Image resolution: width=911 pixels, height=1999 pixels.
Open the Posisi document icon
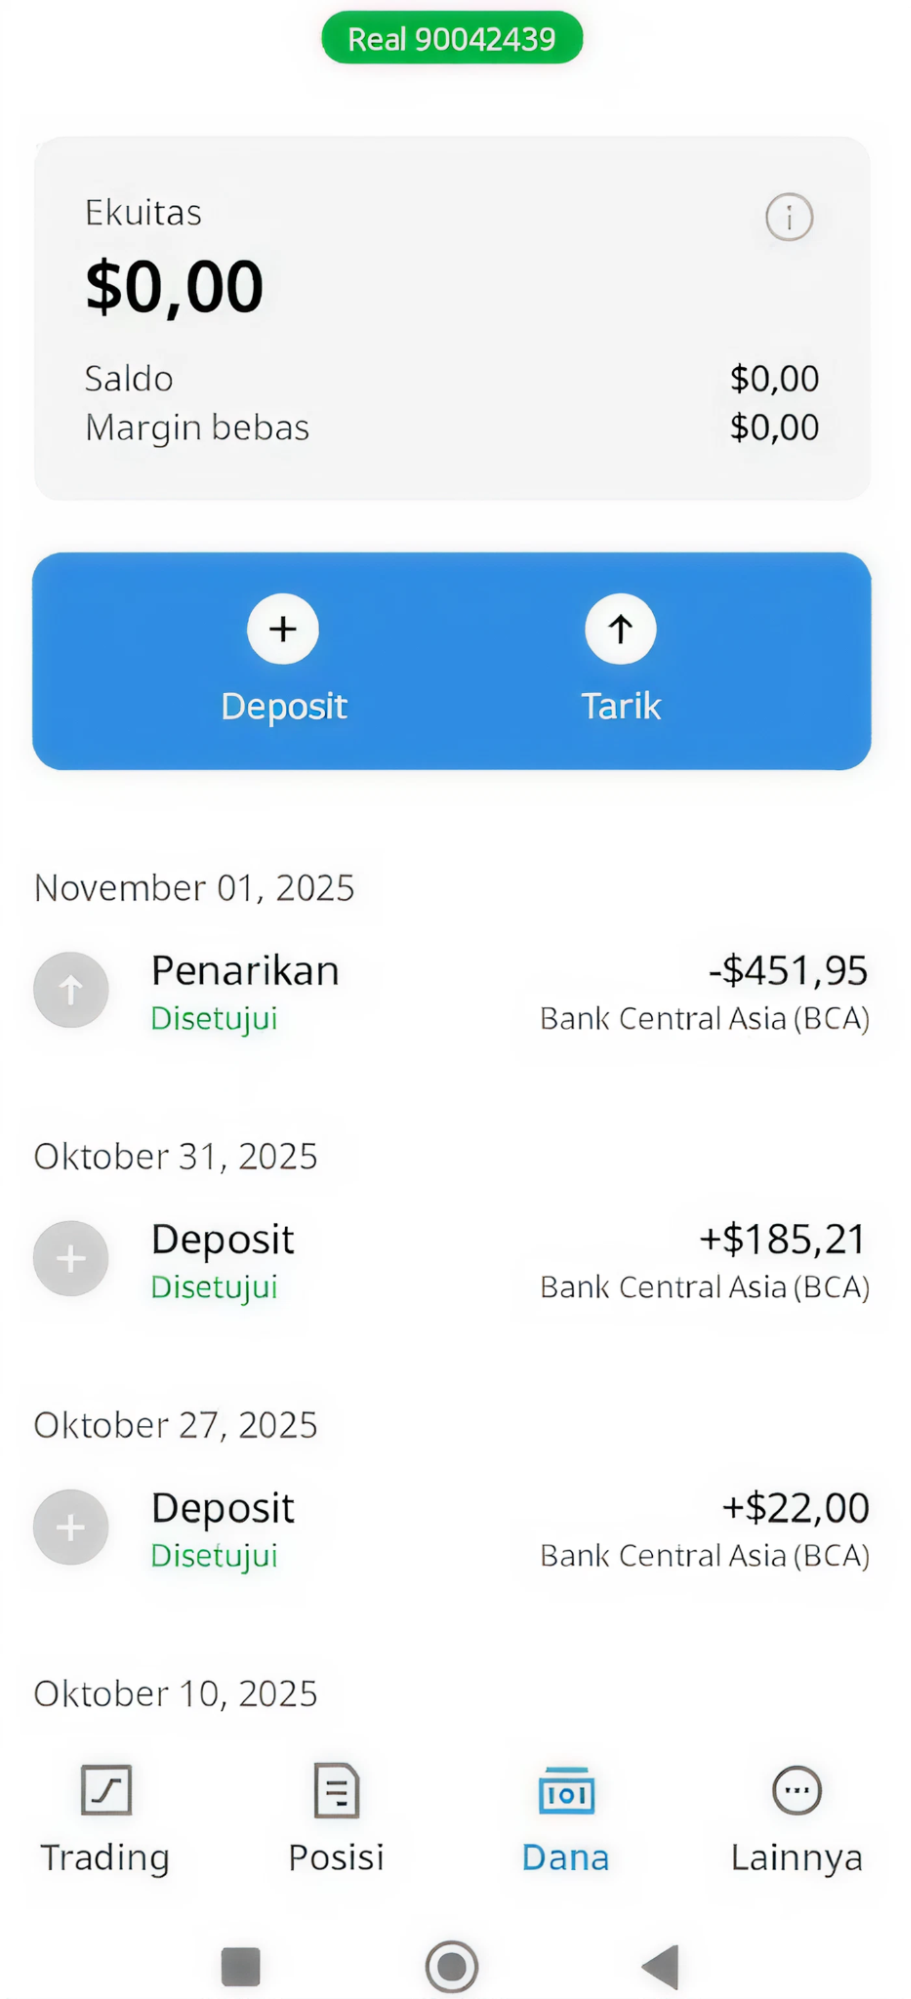(x=336, y=1790)
